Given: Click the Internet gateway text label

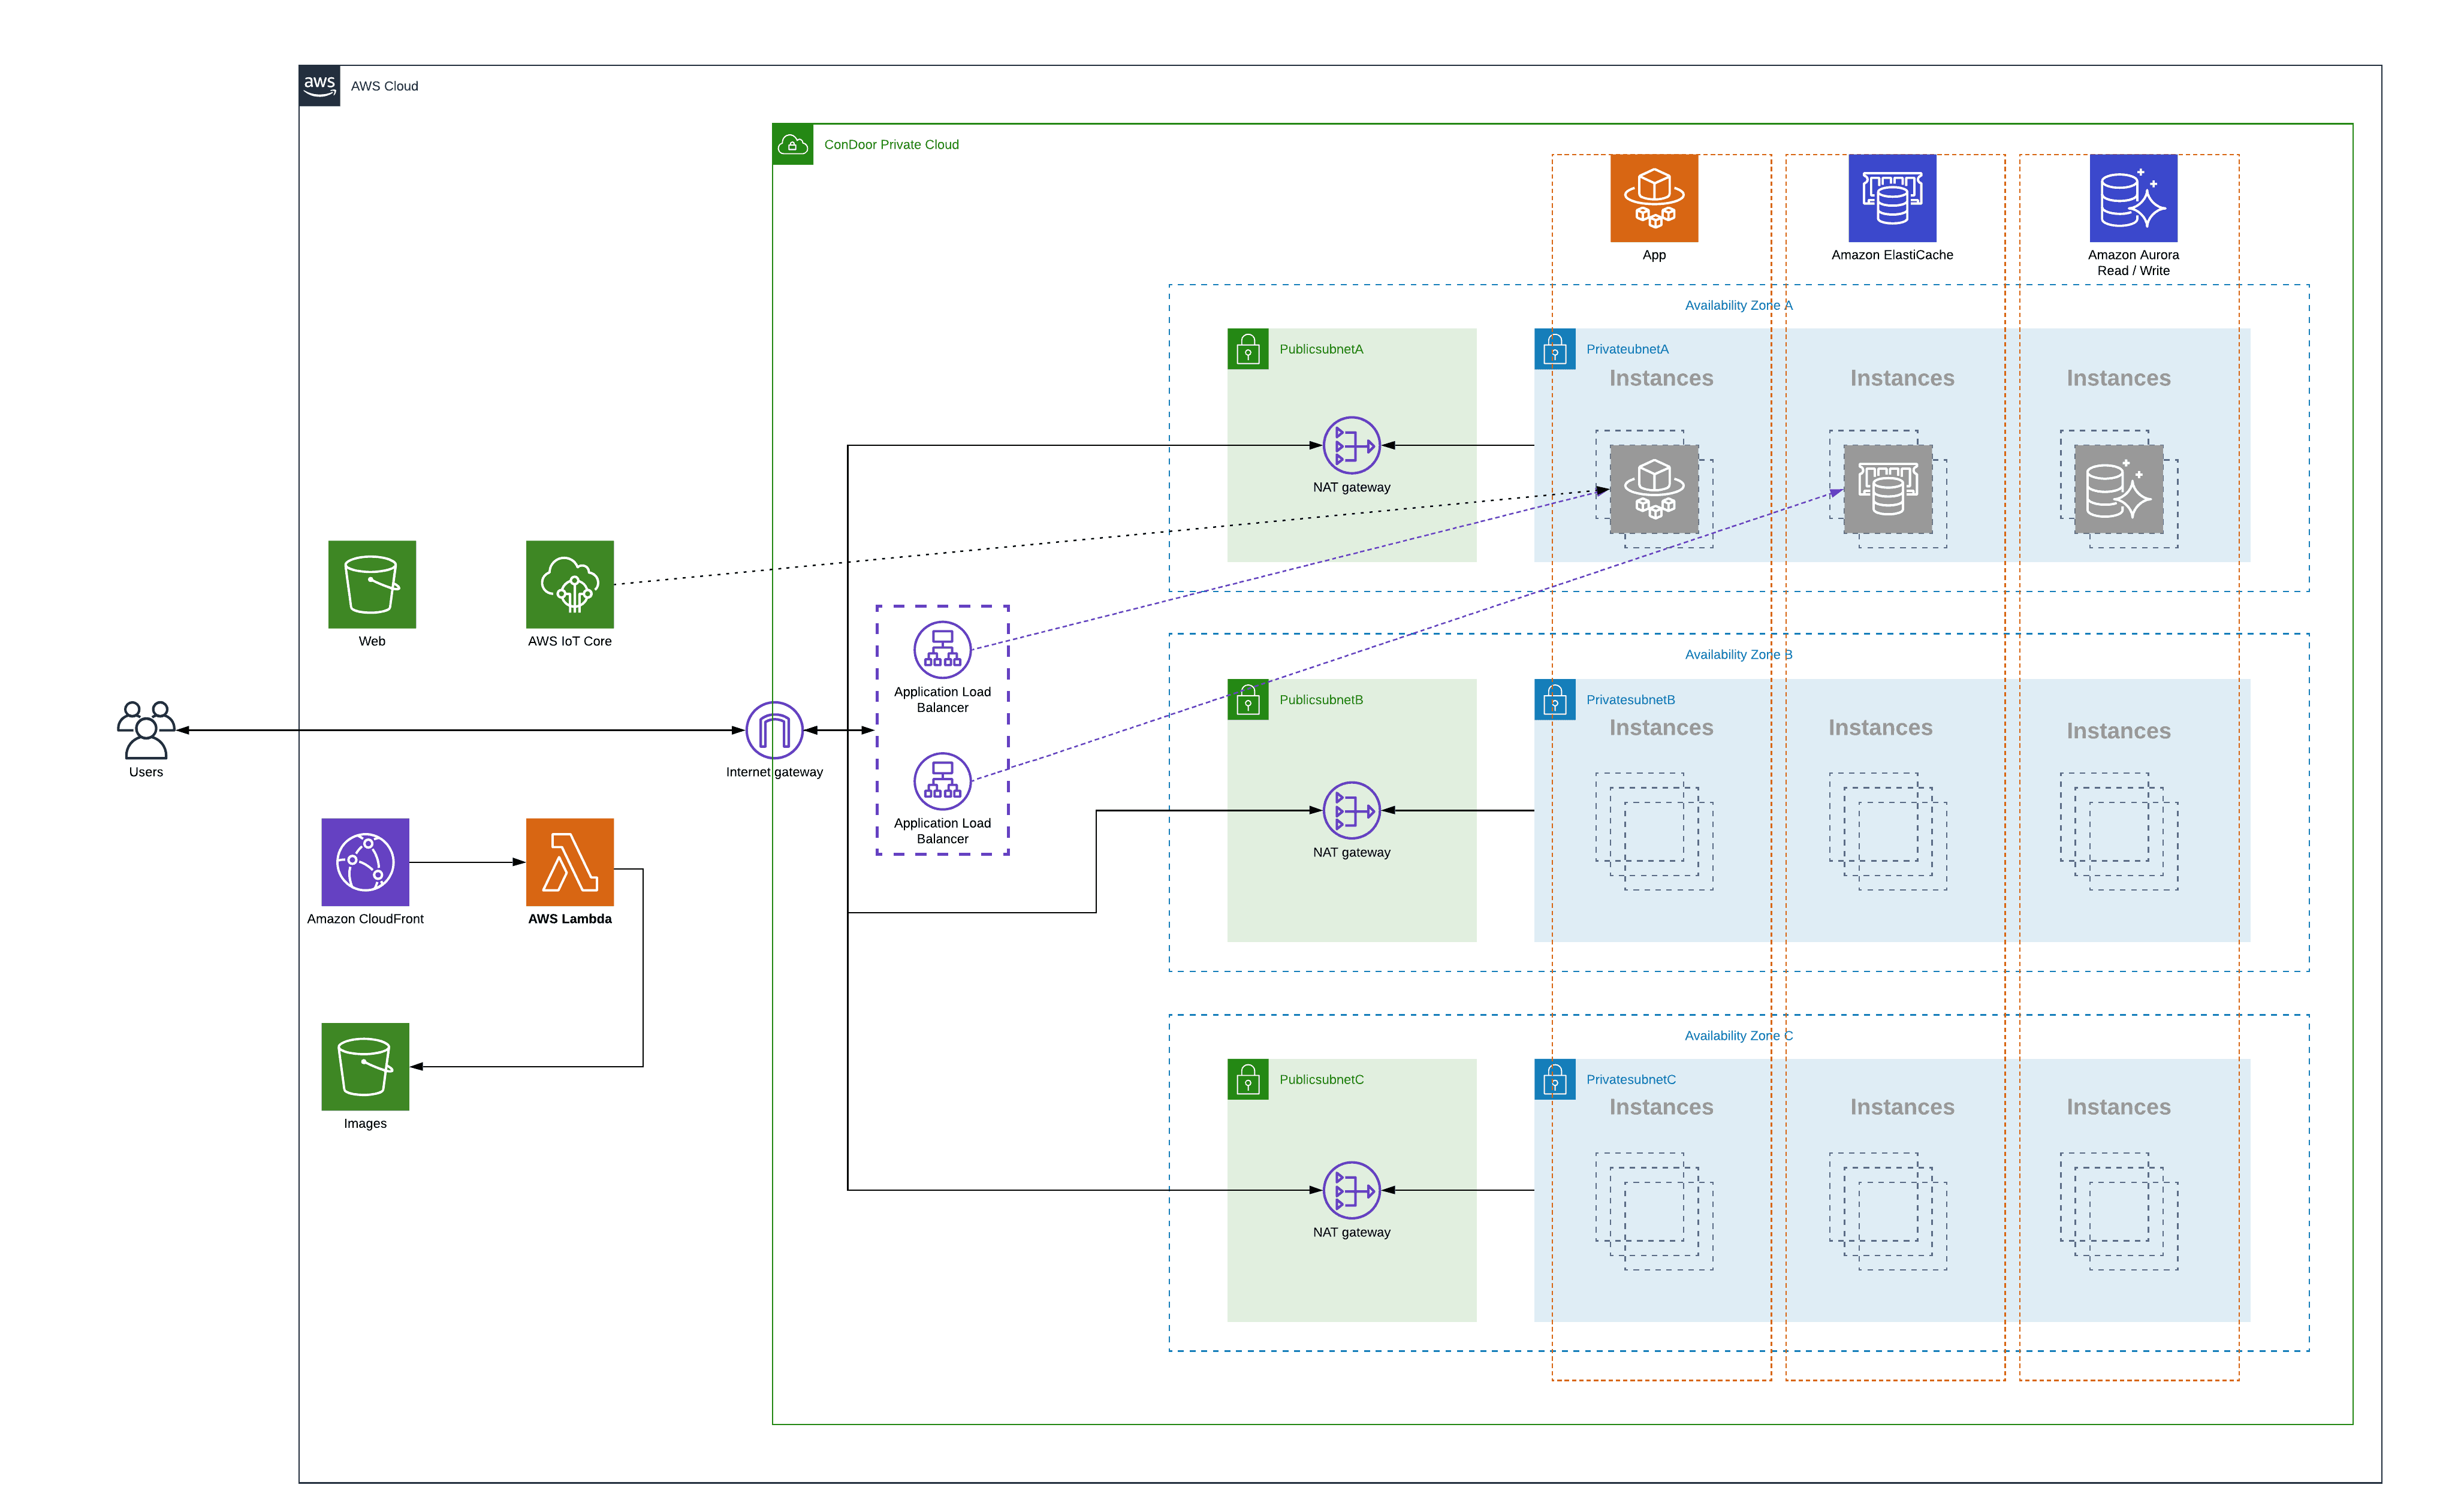Looking at the screenshot, I should [774, 772].
